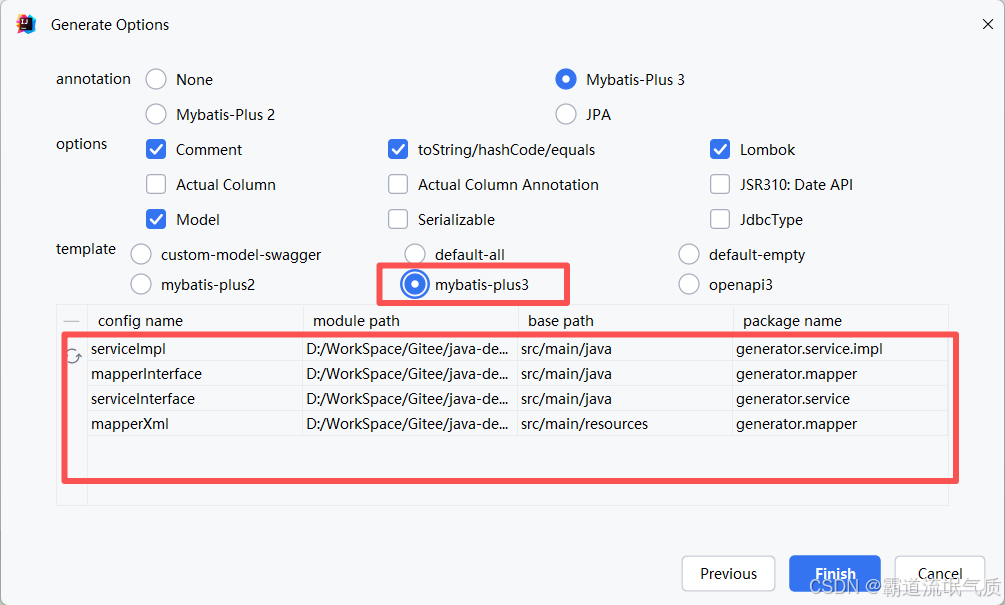This screenshot has width=1005, height=605.
Task: Click the refresh icon beside serviceImpl row
Action: coord(74,356)
